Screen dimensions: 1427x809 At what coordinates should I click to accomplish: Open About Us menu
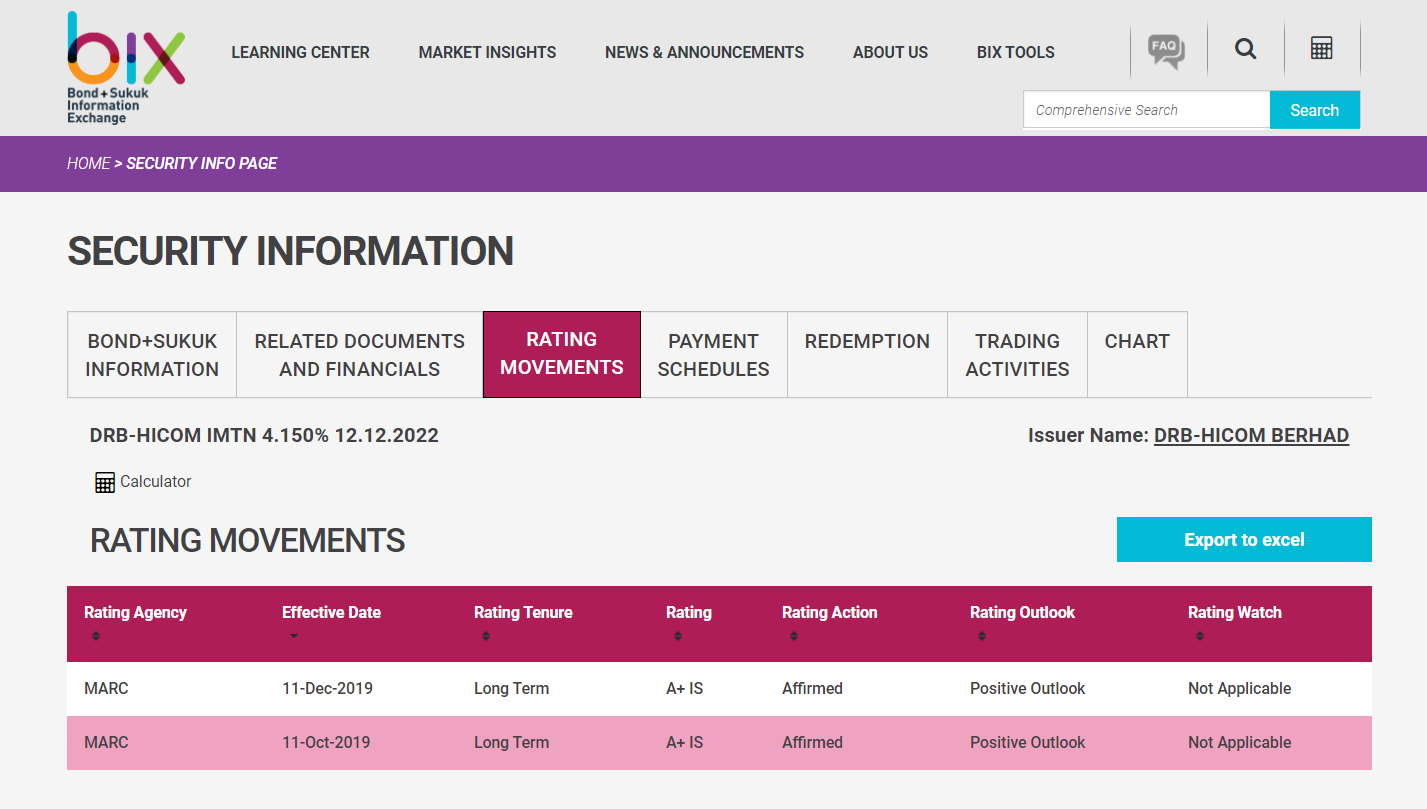(x=890, y=52)
